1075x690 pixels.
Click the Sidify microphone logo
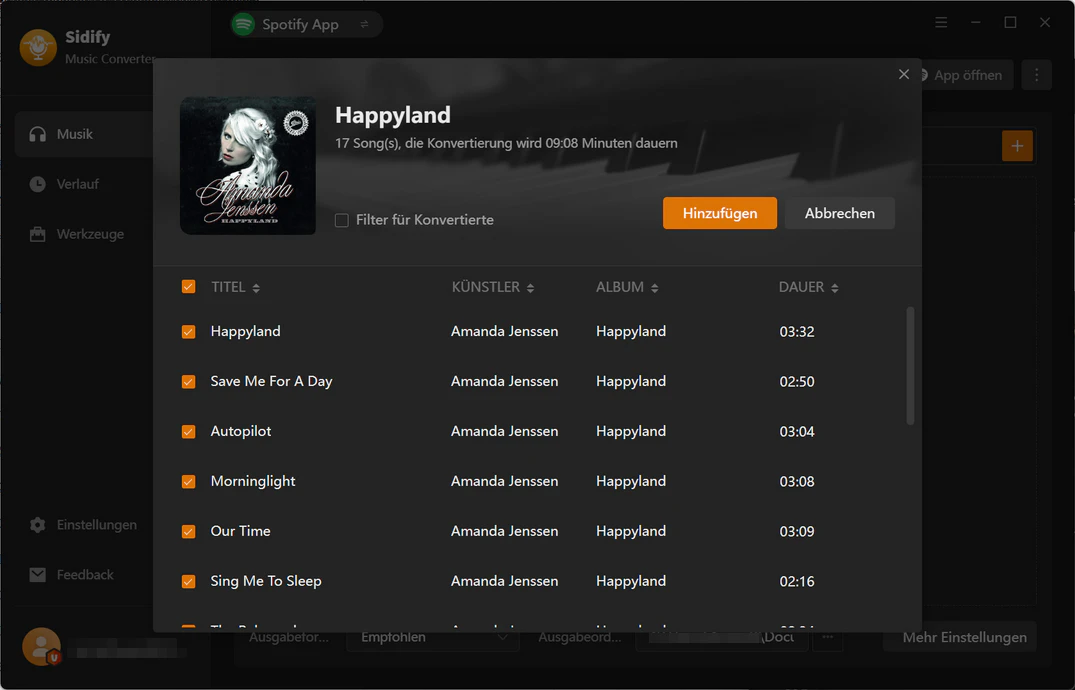(38, 47)
